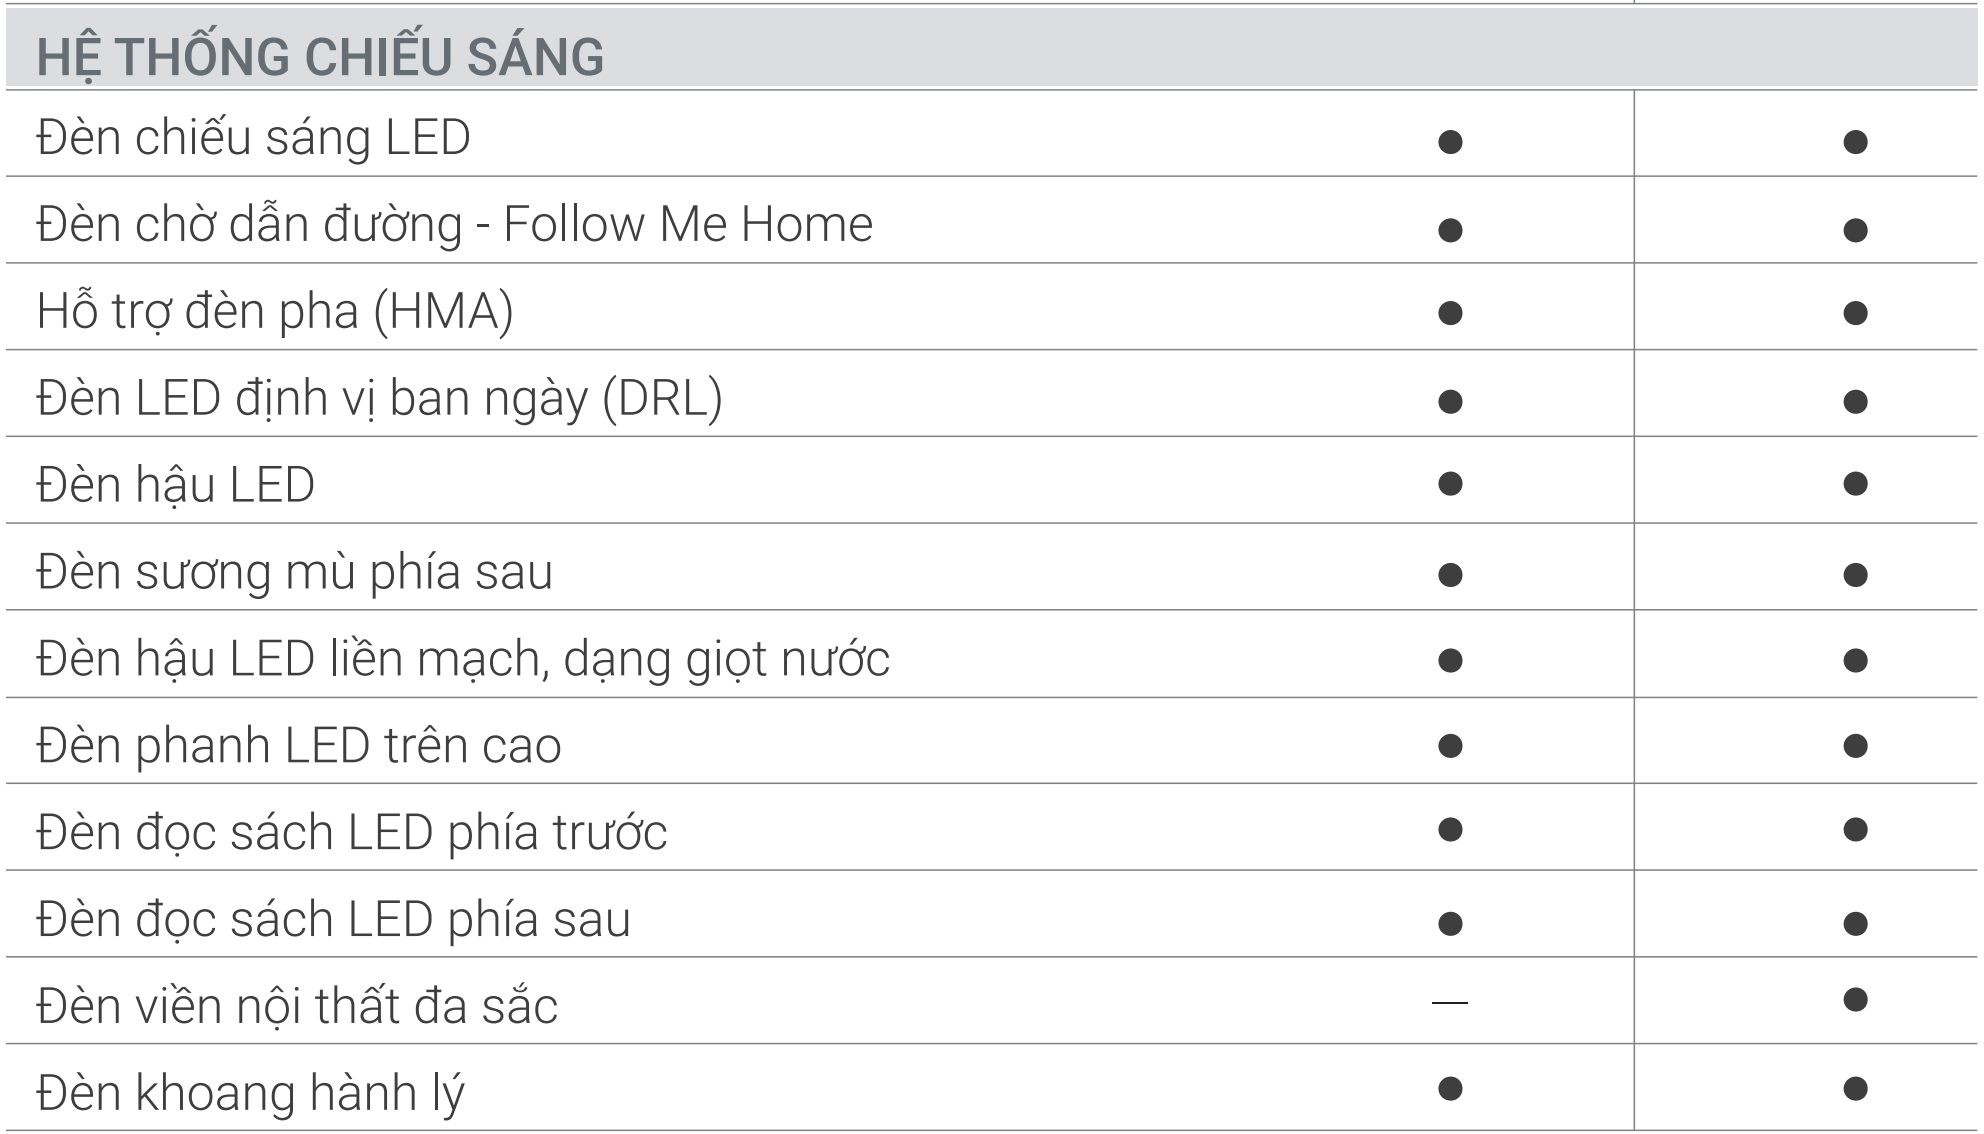Click the second-column dot for Đèn khoang hành lý
1984x1134 pixels.
(1855, 1087)
